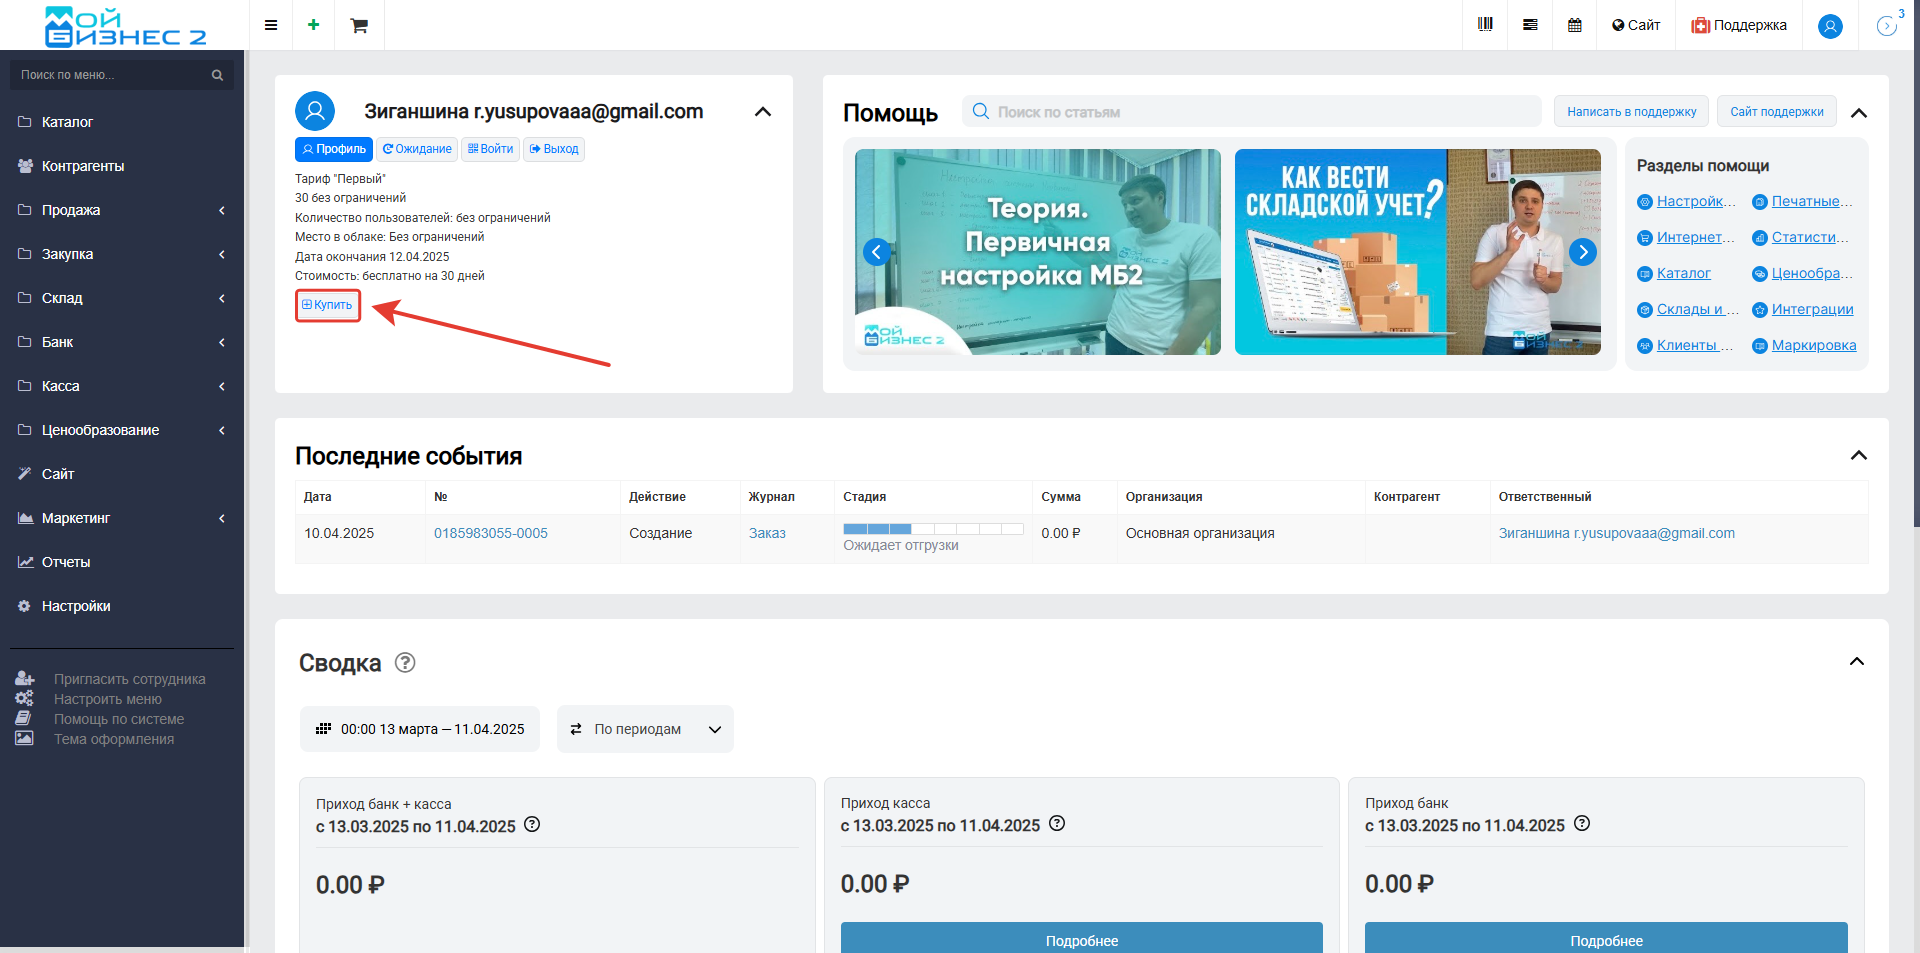The height and width of the screenshot is (953, 1920).
Task: Open the По периодам dropdown
Action: (645, 729)
